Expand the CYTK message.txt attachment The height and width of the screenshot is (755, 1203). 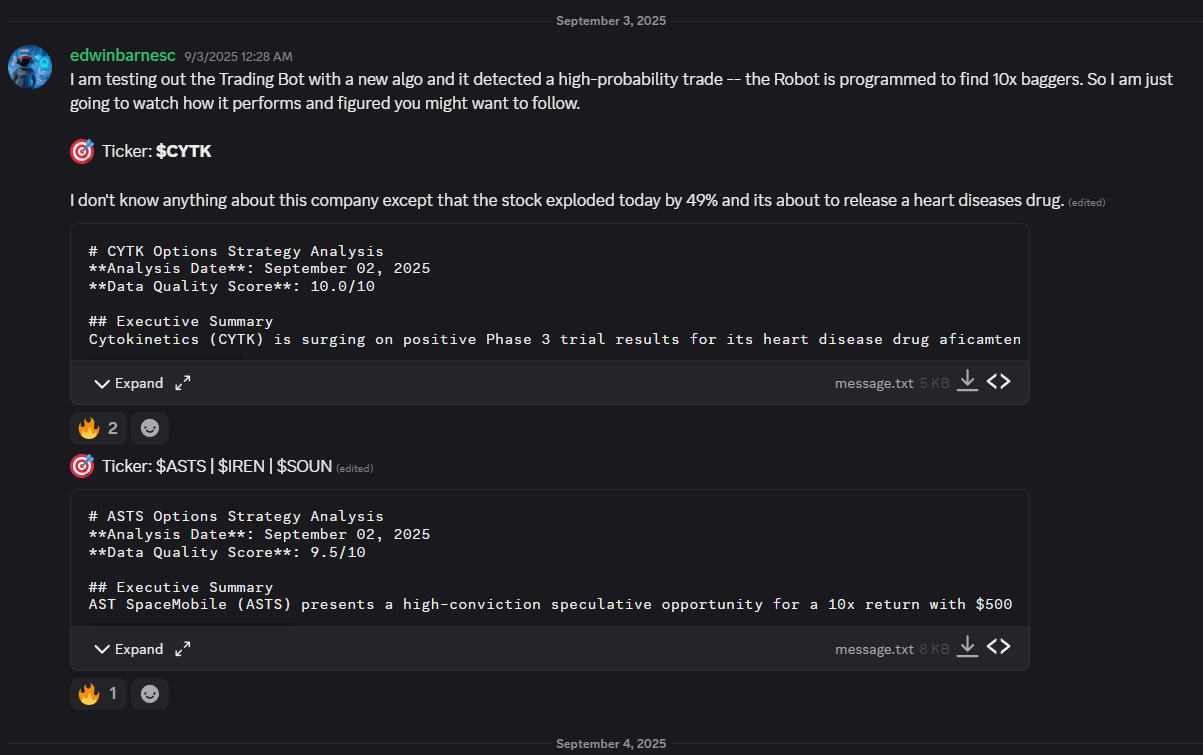(129, 383)
